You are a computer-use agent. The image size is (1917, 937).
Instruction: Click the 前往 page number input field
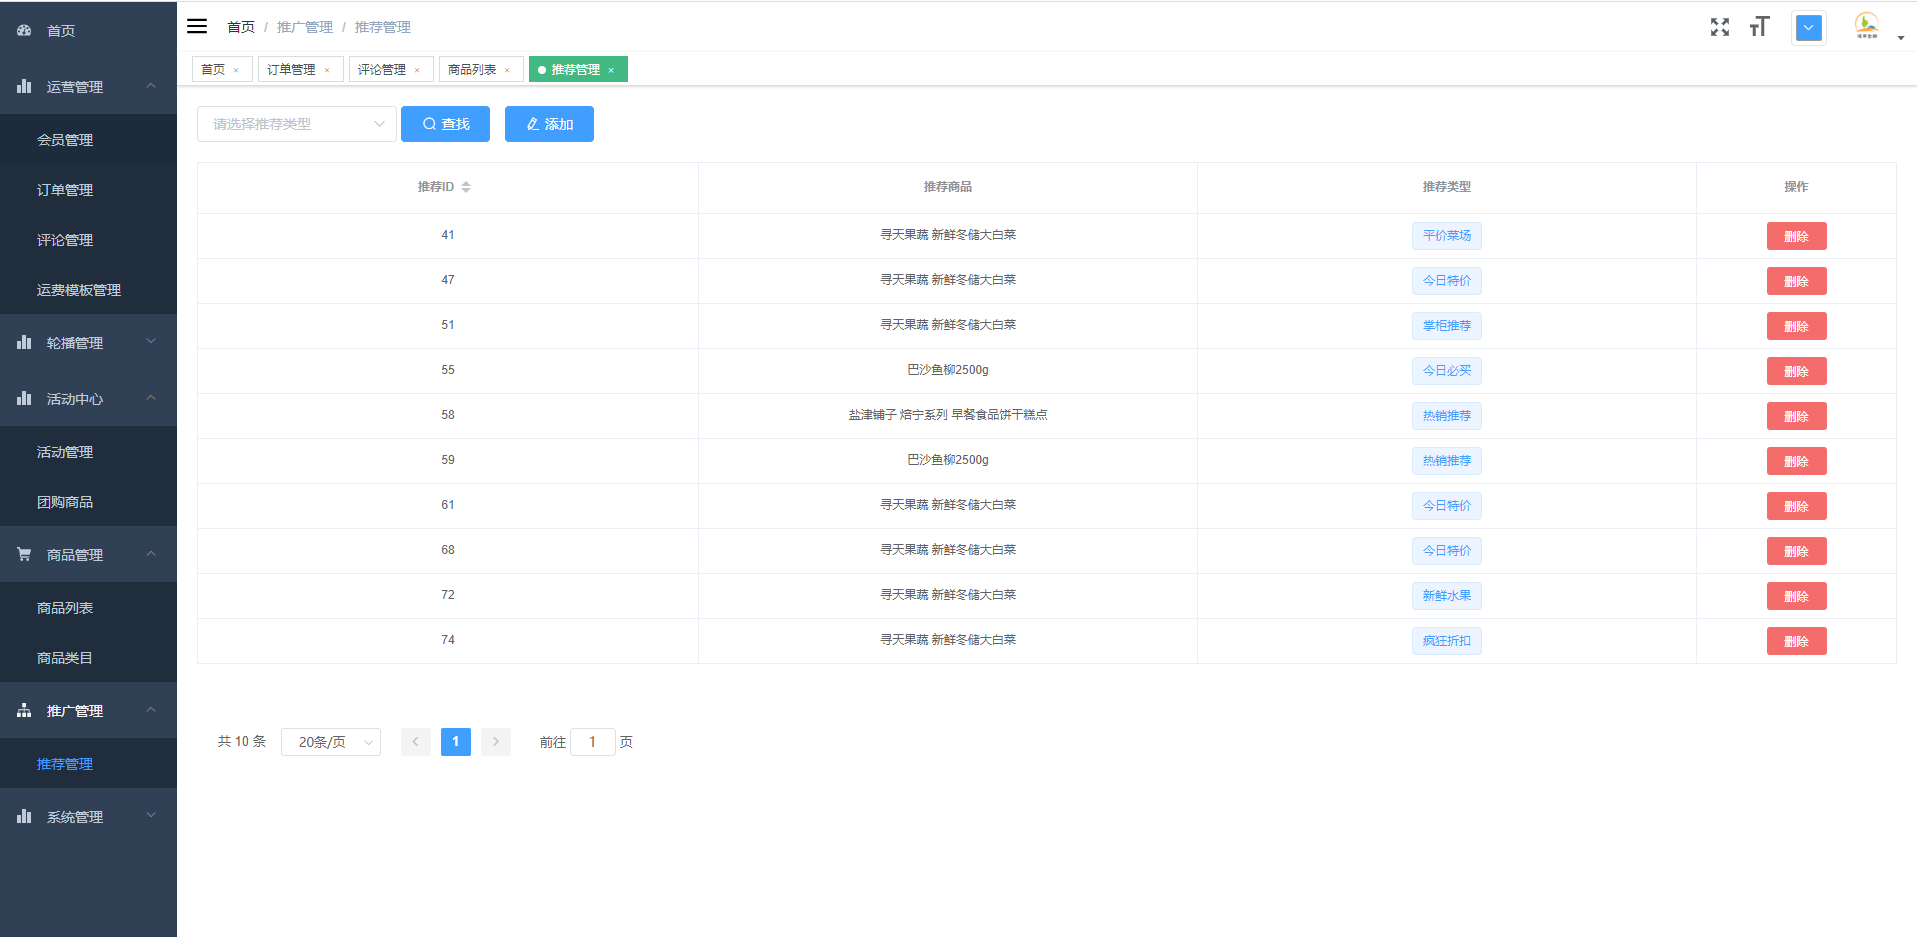(592, 742)
